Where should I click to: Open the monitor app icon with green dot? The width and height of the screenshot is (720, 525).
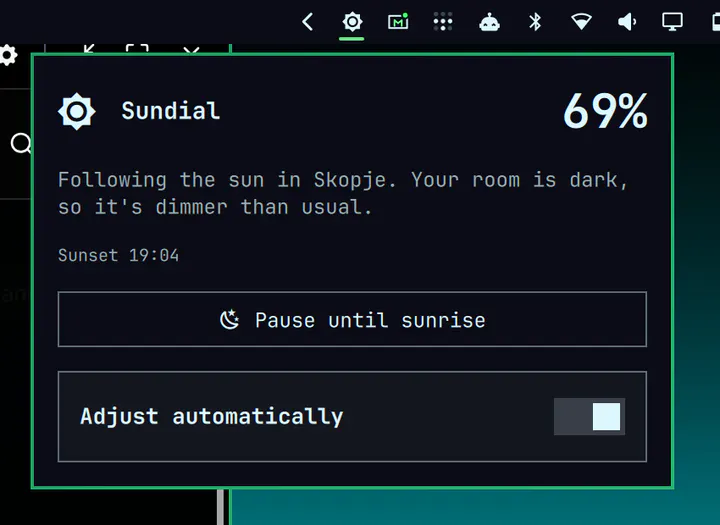pyautogui.click(x=398, y=22)
